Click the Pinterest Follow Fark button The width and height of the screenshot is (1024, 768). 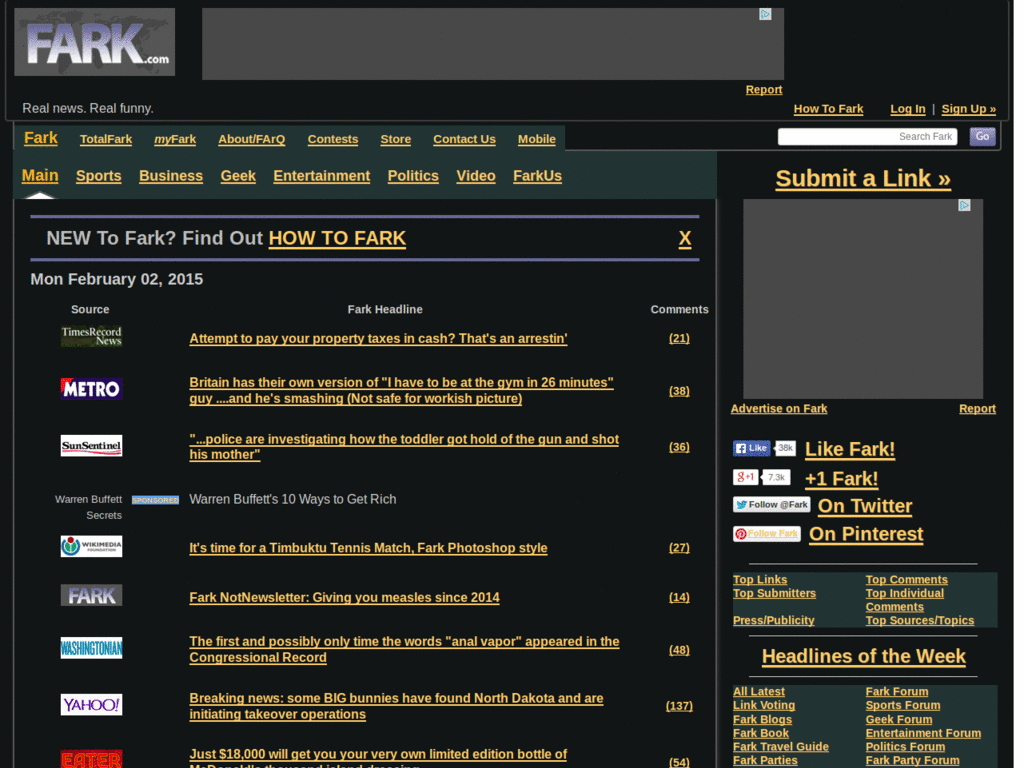pyautogui.click(x=767, y=534)
